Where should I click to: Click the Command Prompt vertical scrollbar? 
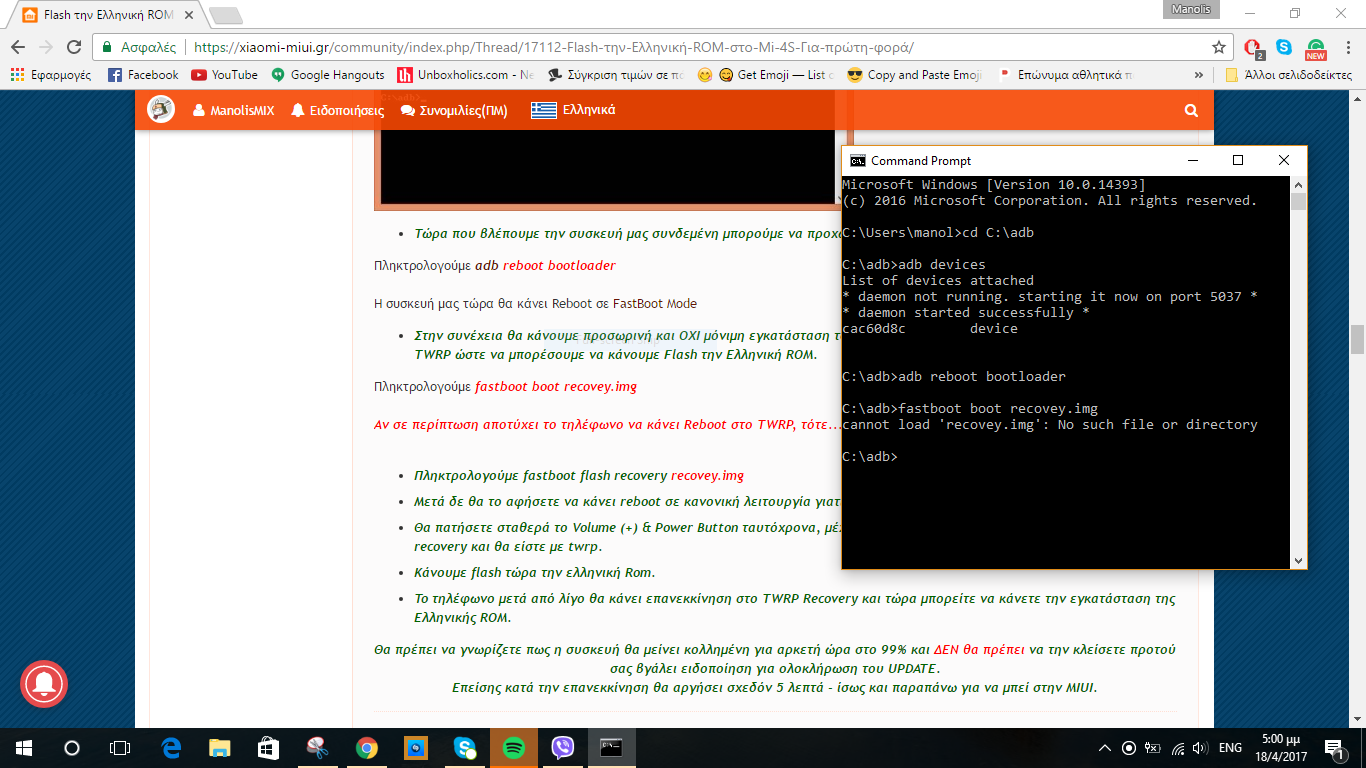pyautogui.click(x=1298, y=370)
